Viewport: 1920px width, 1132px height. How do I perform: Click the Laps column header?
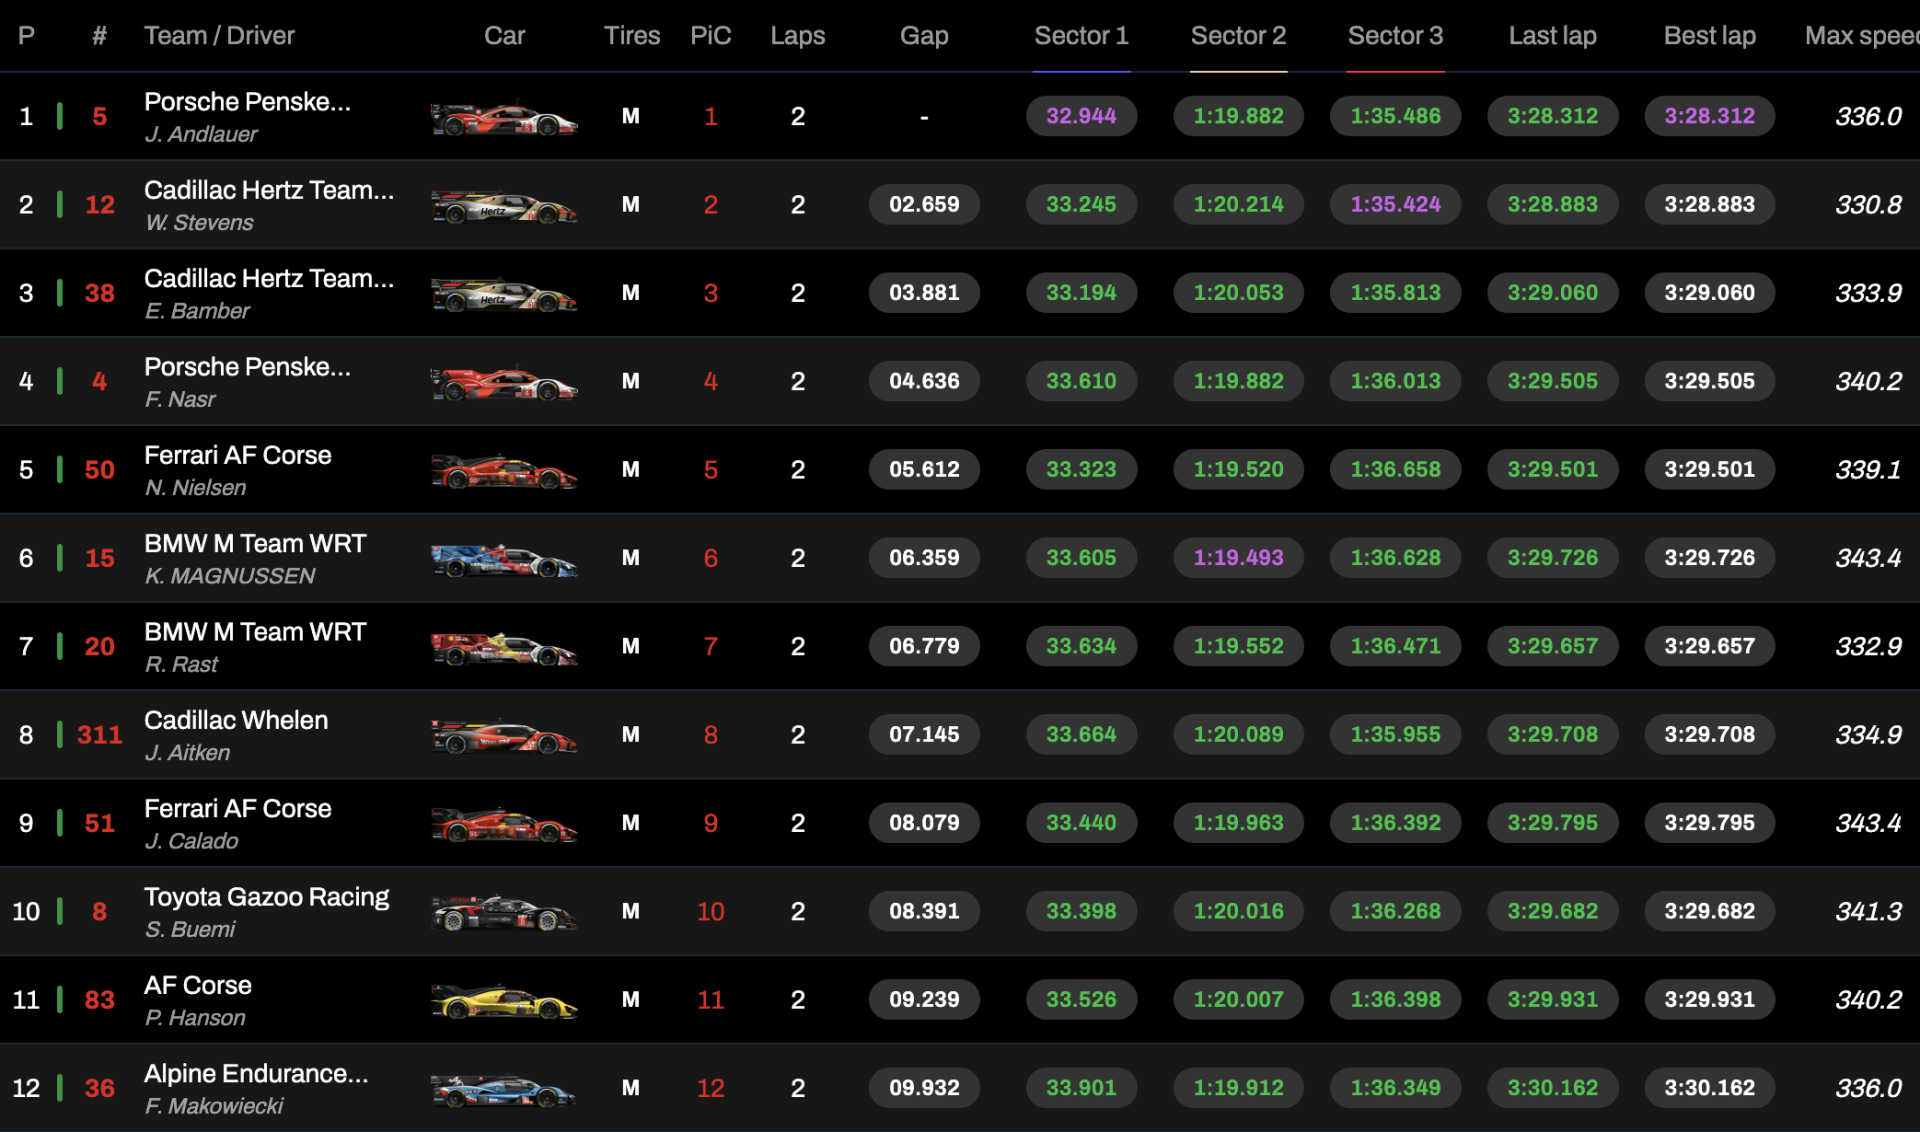point(797,36)
